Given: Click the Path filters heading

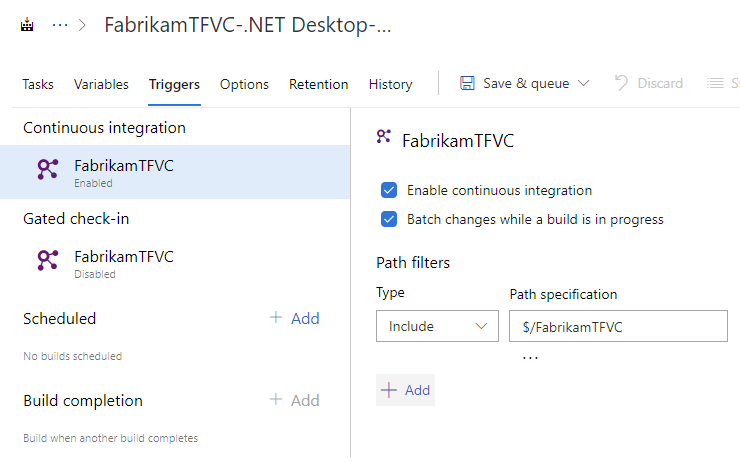Looking at the screenshot, I should [413, 263].
